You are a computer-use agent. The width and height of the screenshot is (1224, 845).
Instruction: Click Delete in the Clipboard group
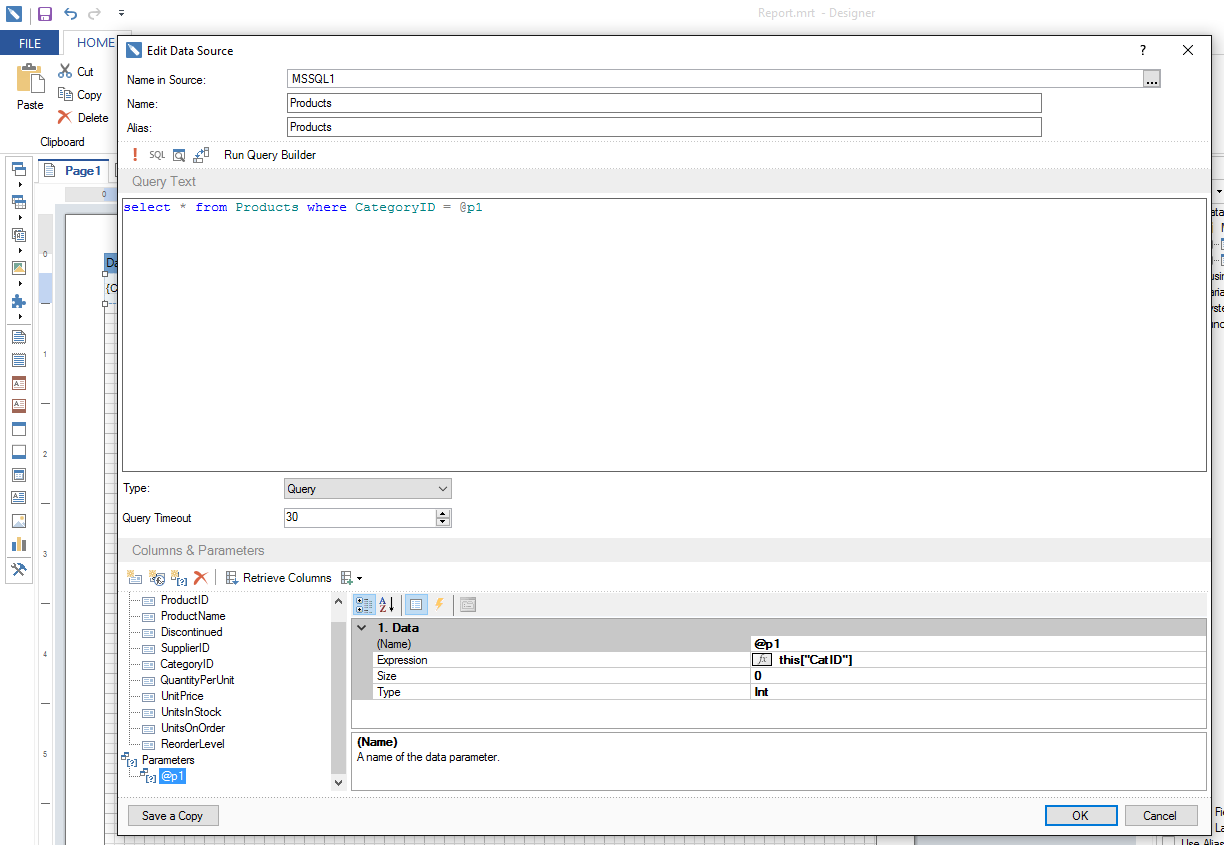pos(83,118)
